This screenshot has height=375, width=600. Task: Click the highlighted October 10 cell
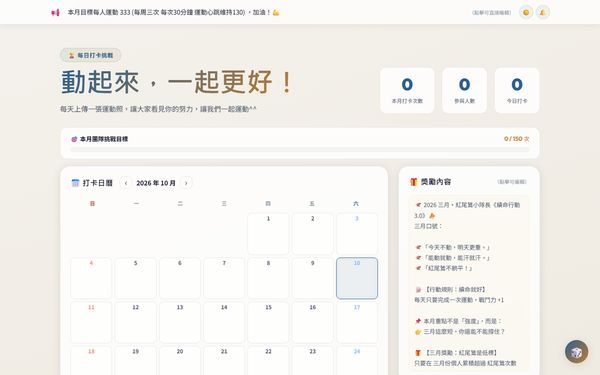357,278
